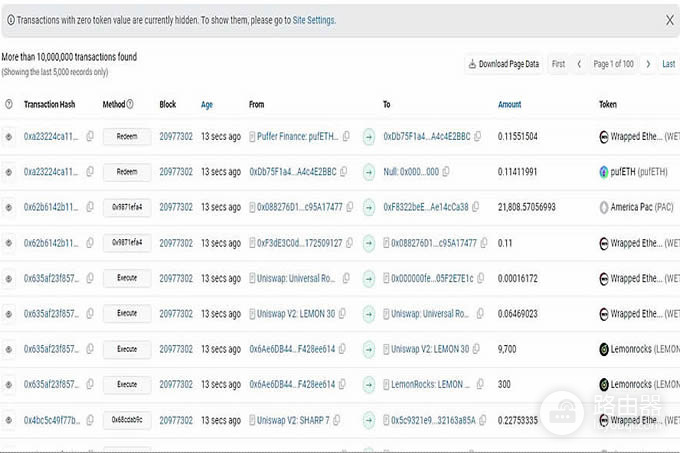Copy transaction hash 0x4bc5c49f77b

tap(90, 420)
